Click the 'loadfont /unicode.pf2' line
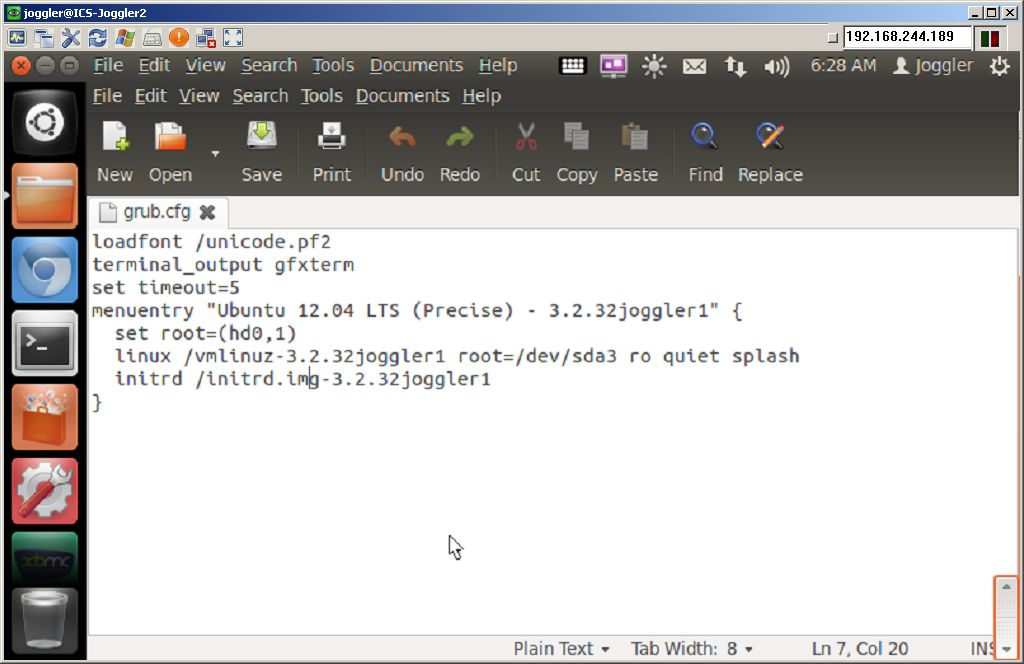This screenshot has width=1024, height=664. point(211,242)
